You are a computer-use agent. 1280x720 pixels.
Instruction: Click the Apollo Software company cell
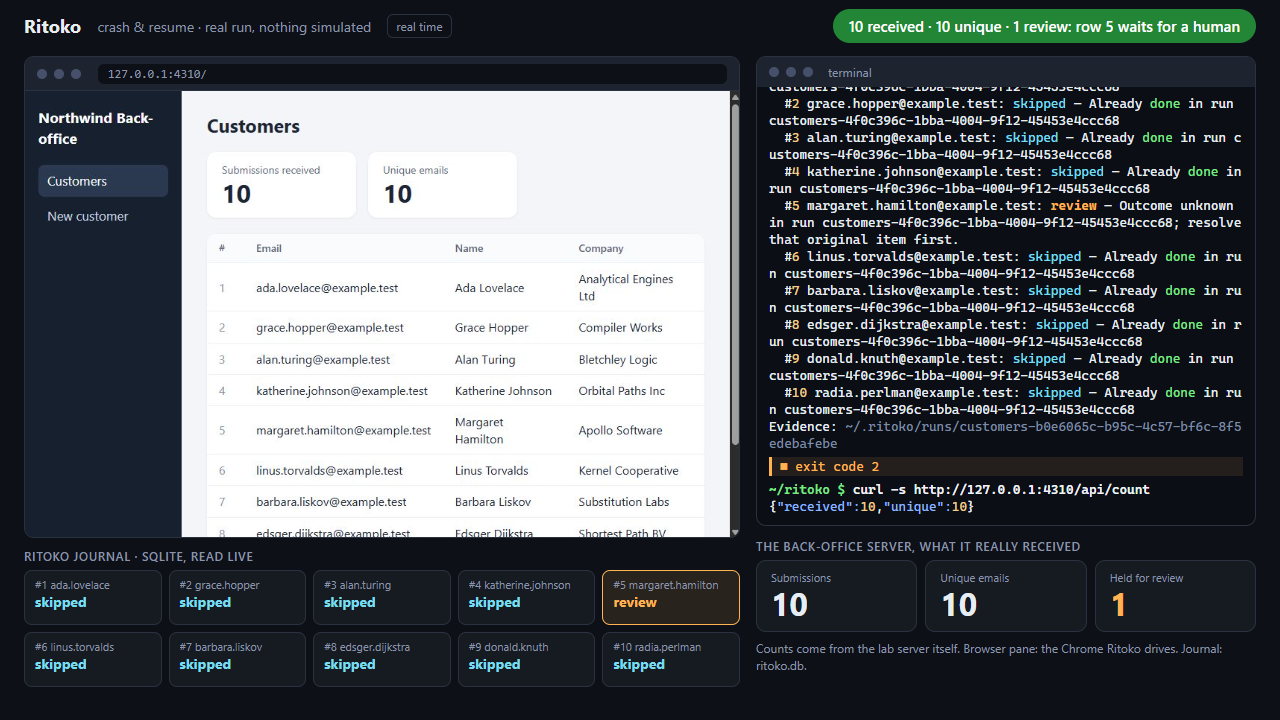tap(620, 431)
